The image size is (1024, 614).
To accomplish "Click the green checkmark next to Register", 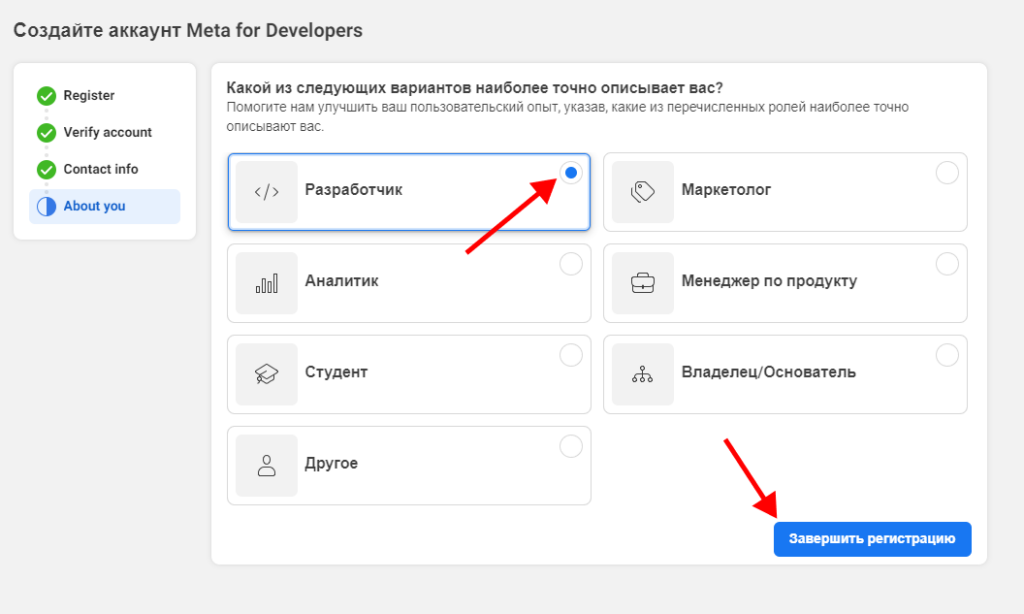I will point(46,96).
